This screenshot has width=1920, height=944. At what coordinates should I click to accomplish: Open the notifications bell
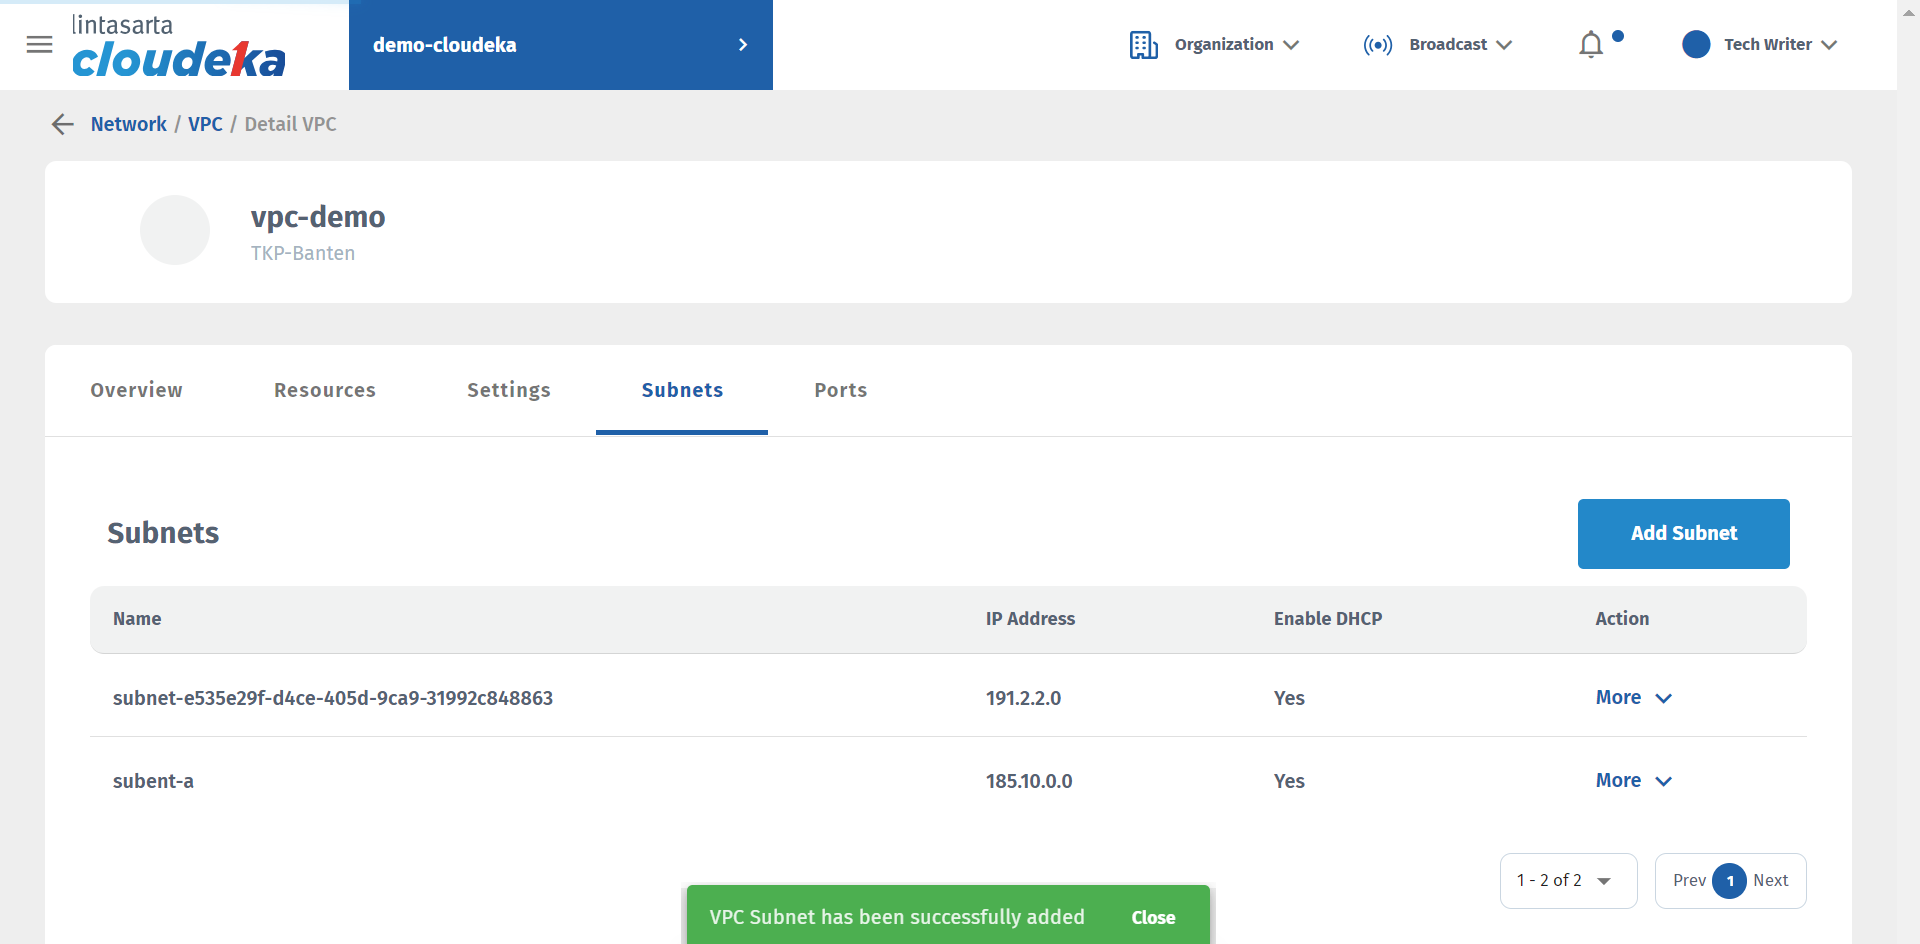click(1591, 45)
